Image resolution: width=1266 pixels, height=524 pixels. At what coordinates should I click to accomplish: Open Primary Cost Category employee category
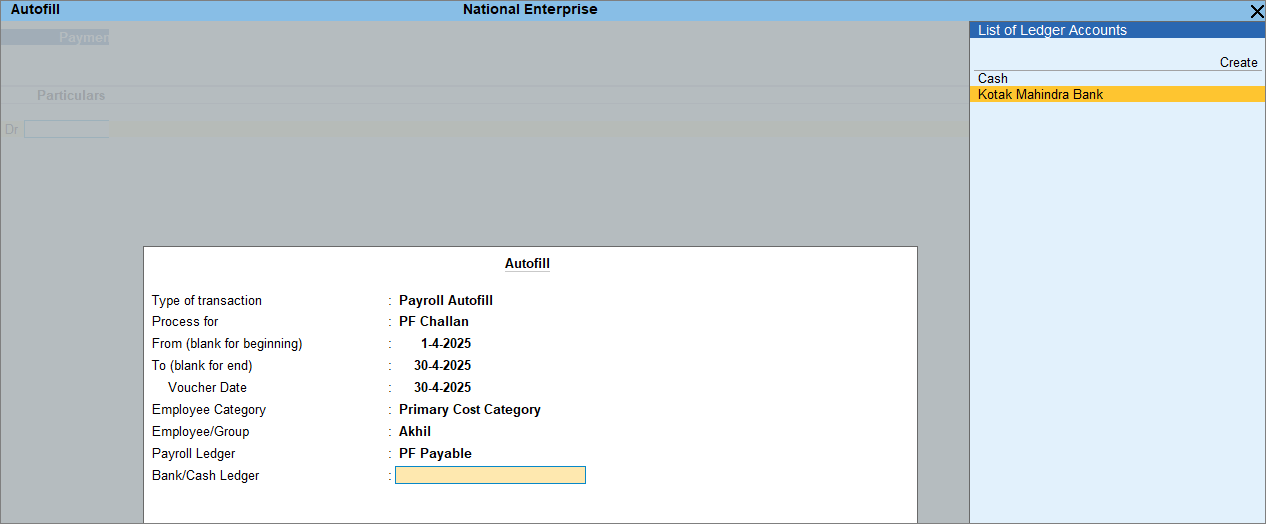point(469,409)
